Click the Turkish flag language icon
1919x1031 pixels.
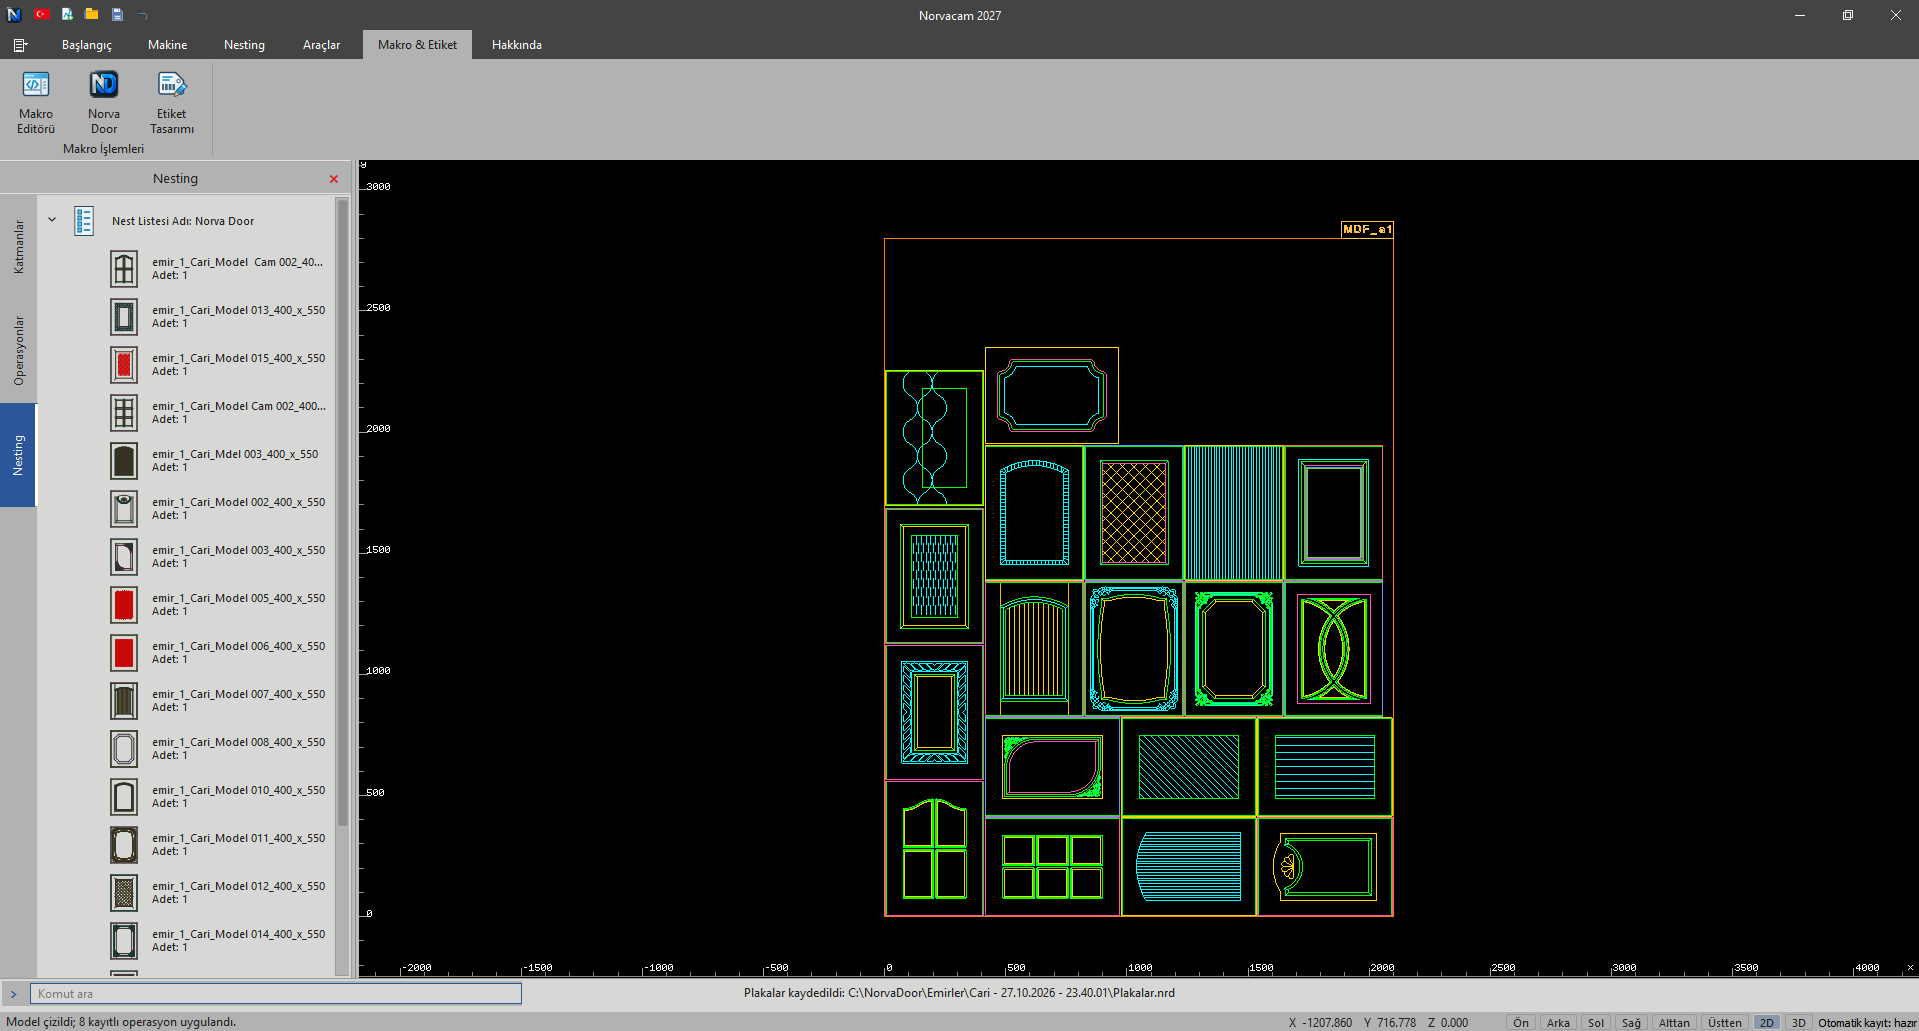41,15
